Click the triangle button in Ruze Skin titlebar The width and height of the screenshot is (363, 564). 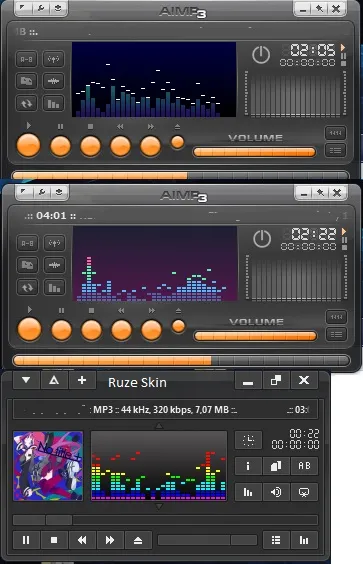point(54,380)
